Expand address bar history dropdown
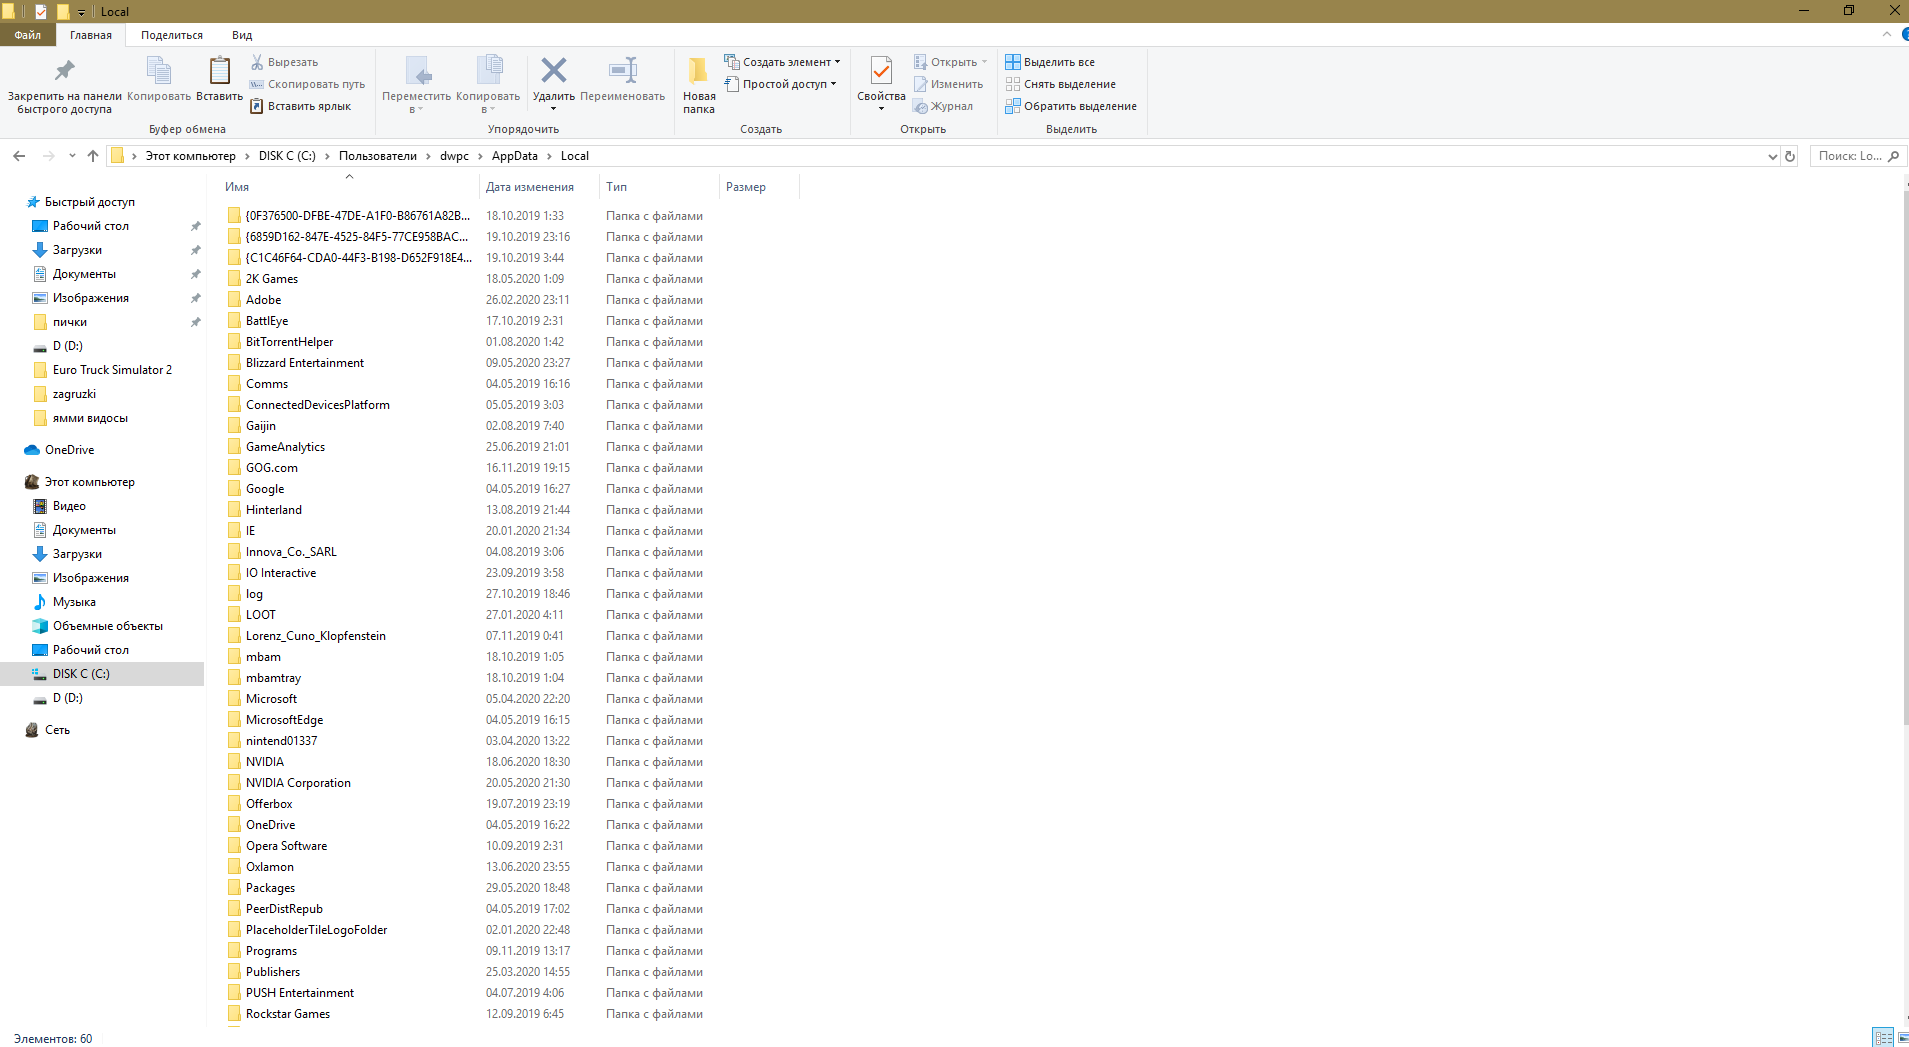This screenshot has height=1047, width=1909. [x=1772, y=156]
